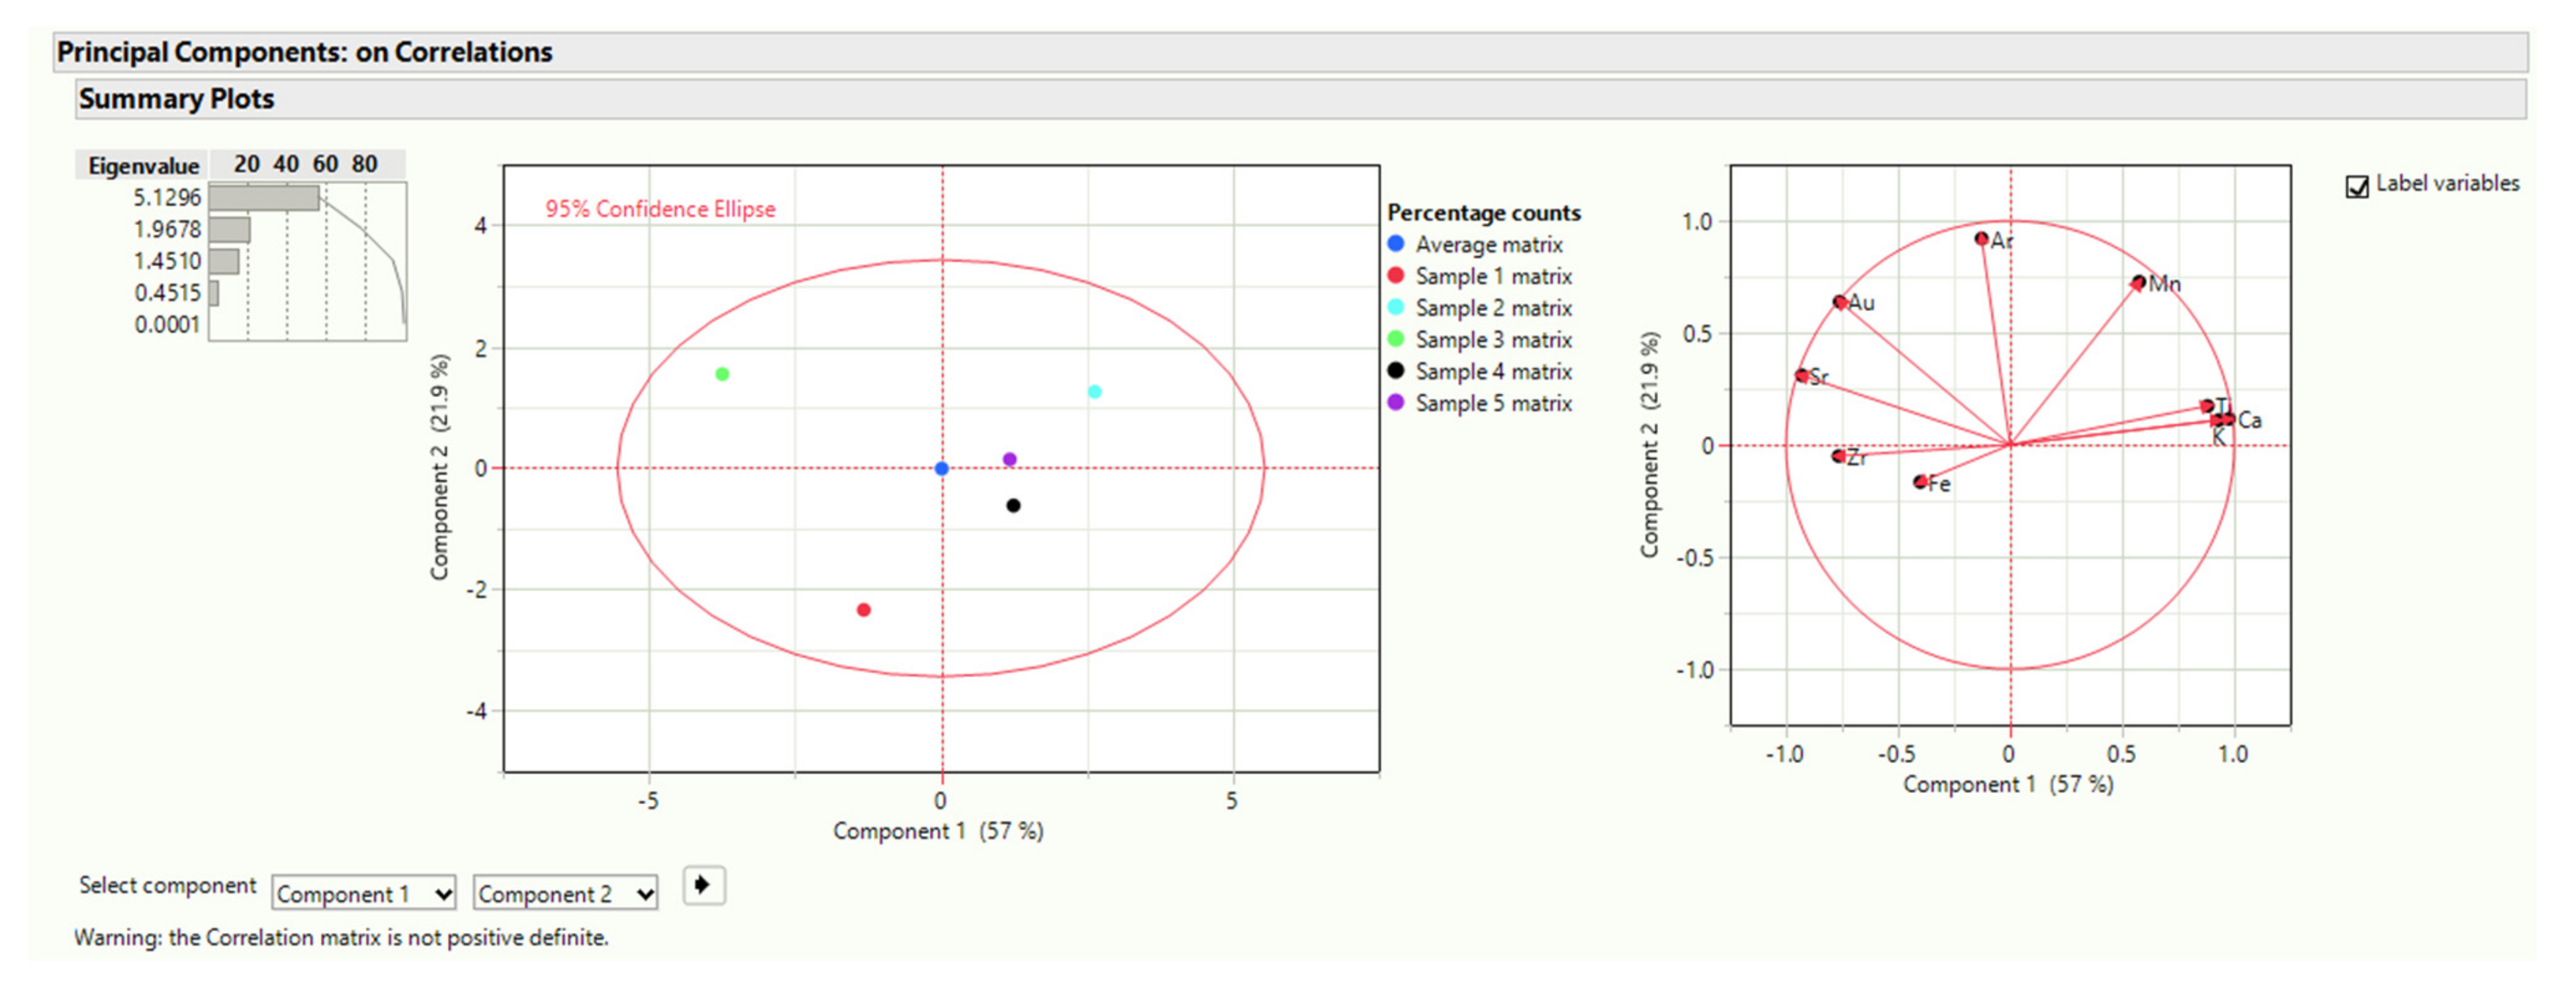Click the Eigenvalue column header
The image size is (2576, 990).
point(143,165)
